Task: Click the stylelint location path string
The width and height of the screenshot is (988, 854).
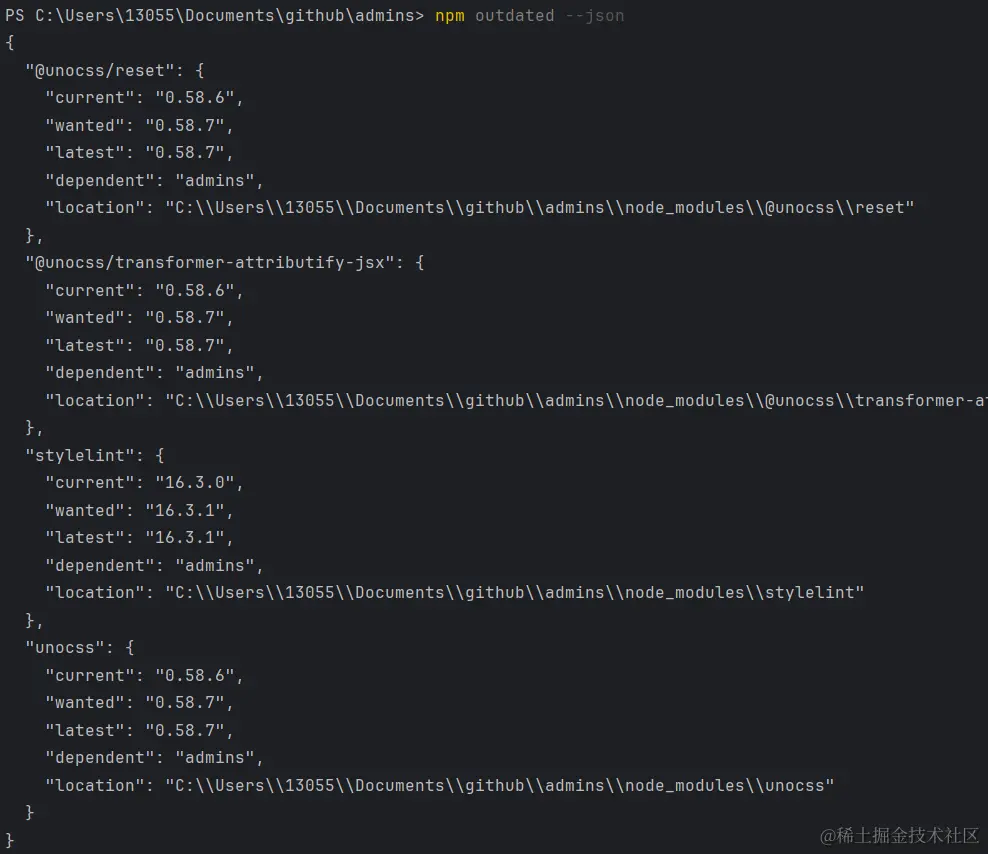Action: point(515,592)
